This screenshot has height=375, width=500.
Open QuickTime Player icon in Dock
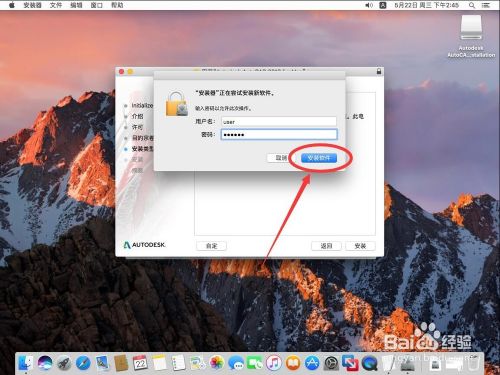click(x=369, y=363)
